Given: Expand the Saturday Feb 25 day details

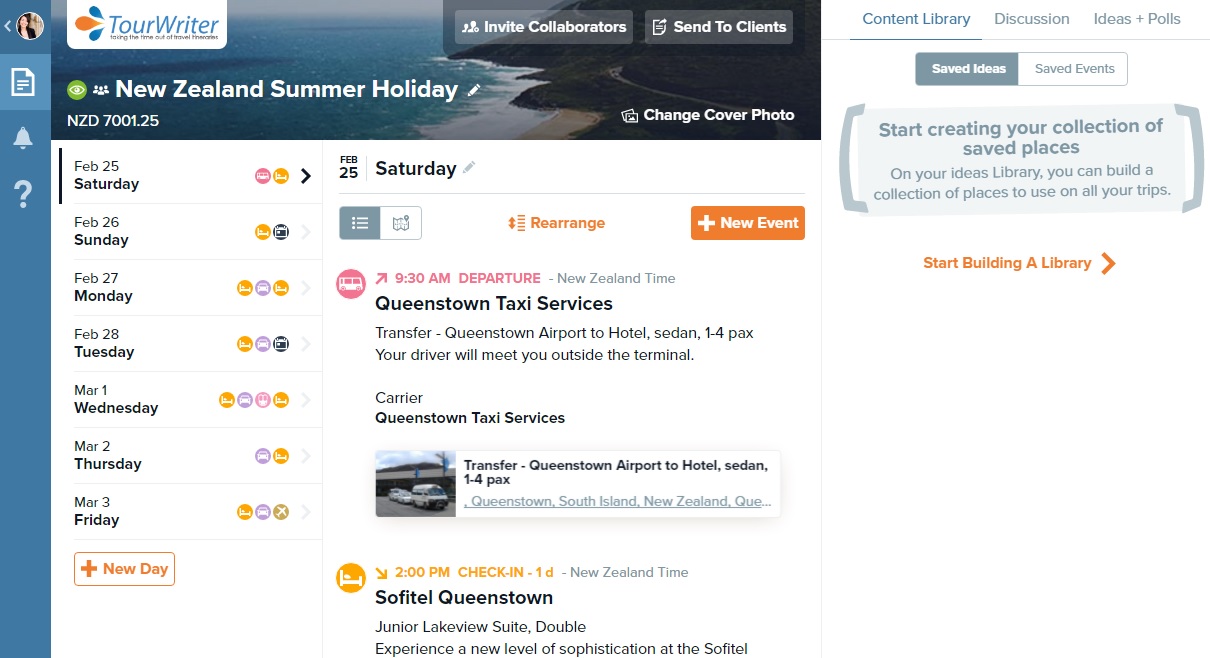Looking at the screenshot, I should pos(306,176).
